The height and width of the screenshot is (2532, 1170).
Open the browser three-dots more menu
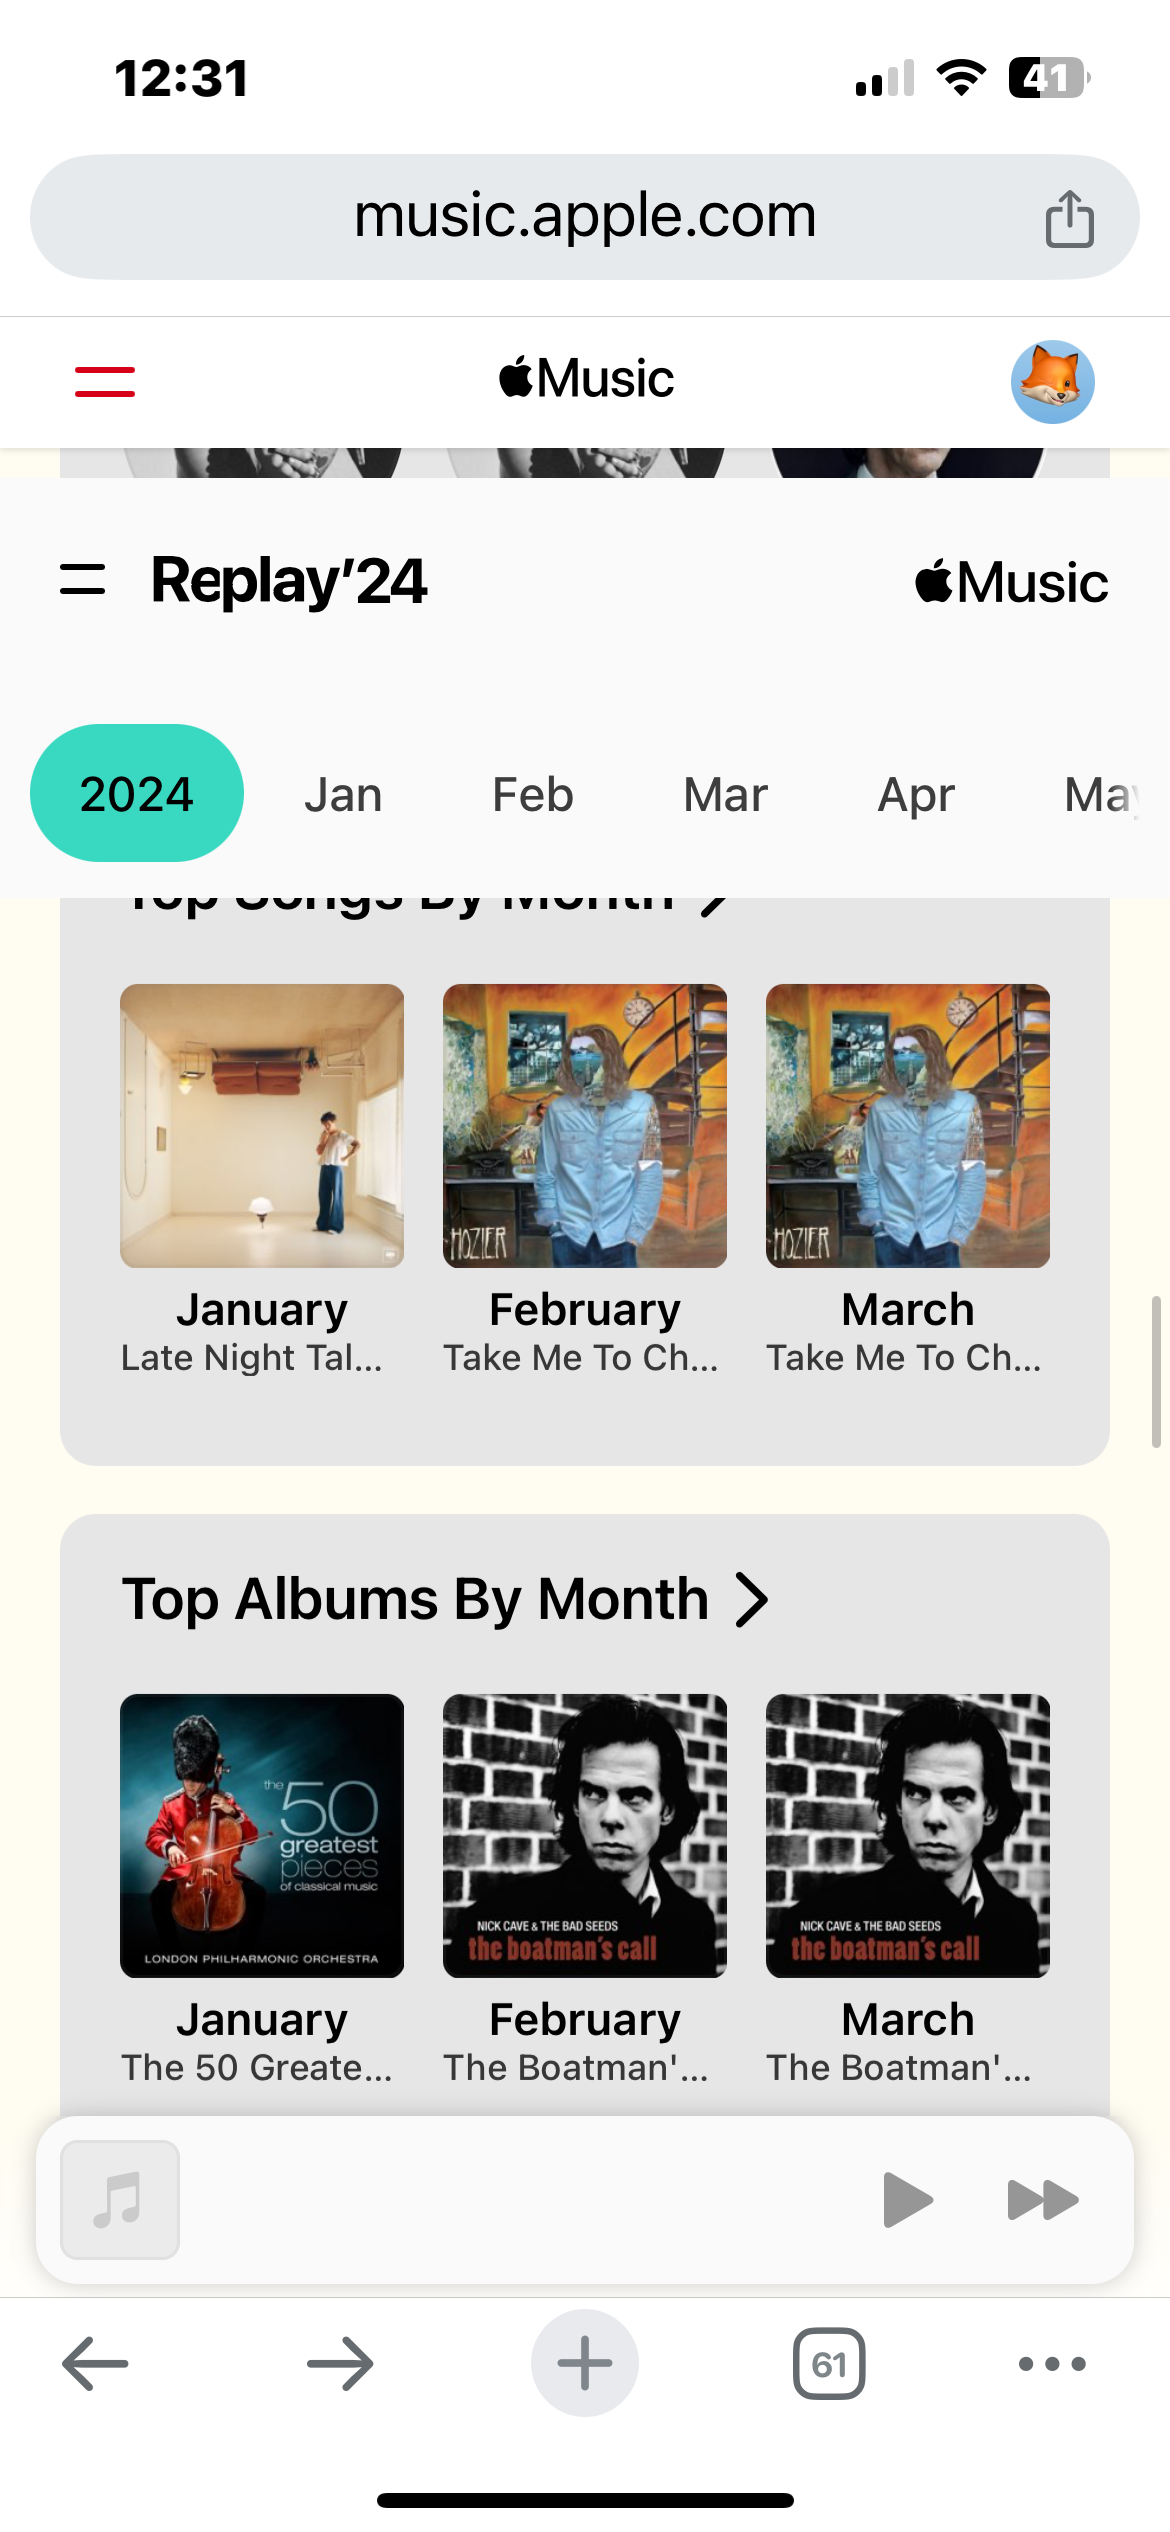pos(1052,2363)
